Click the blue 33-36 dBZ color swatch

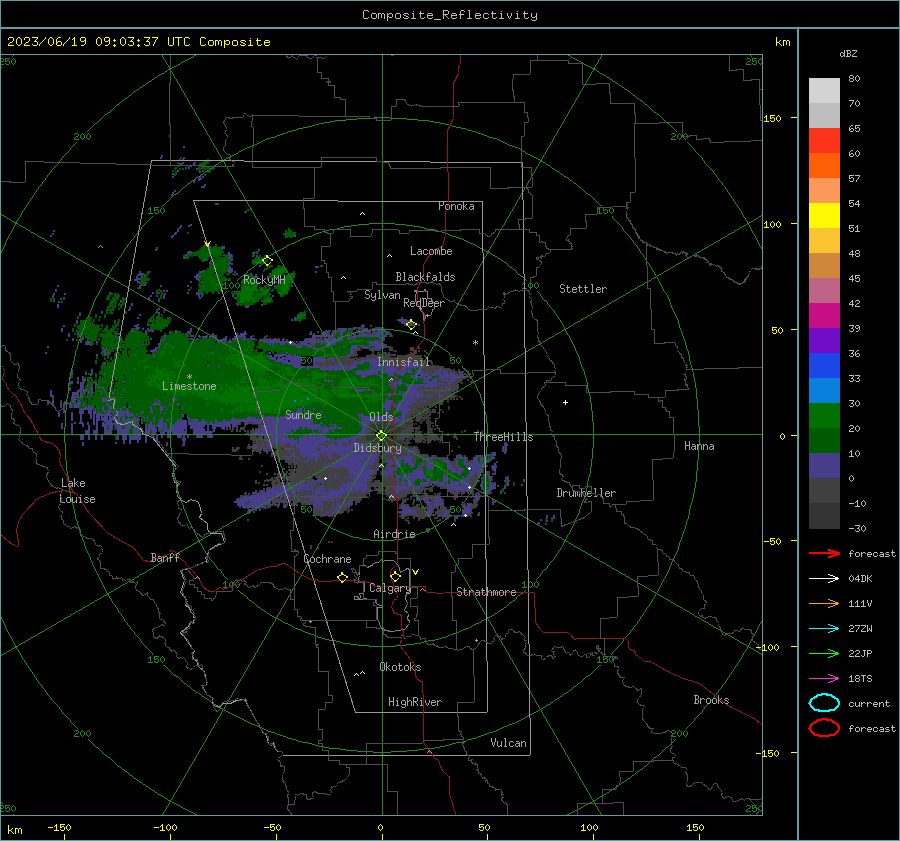[824, 366]
